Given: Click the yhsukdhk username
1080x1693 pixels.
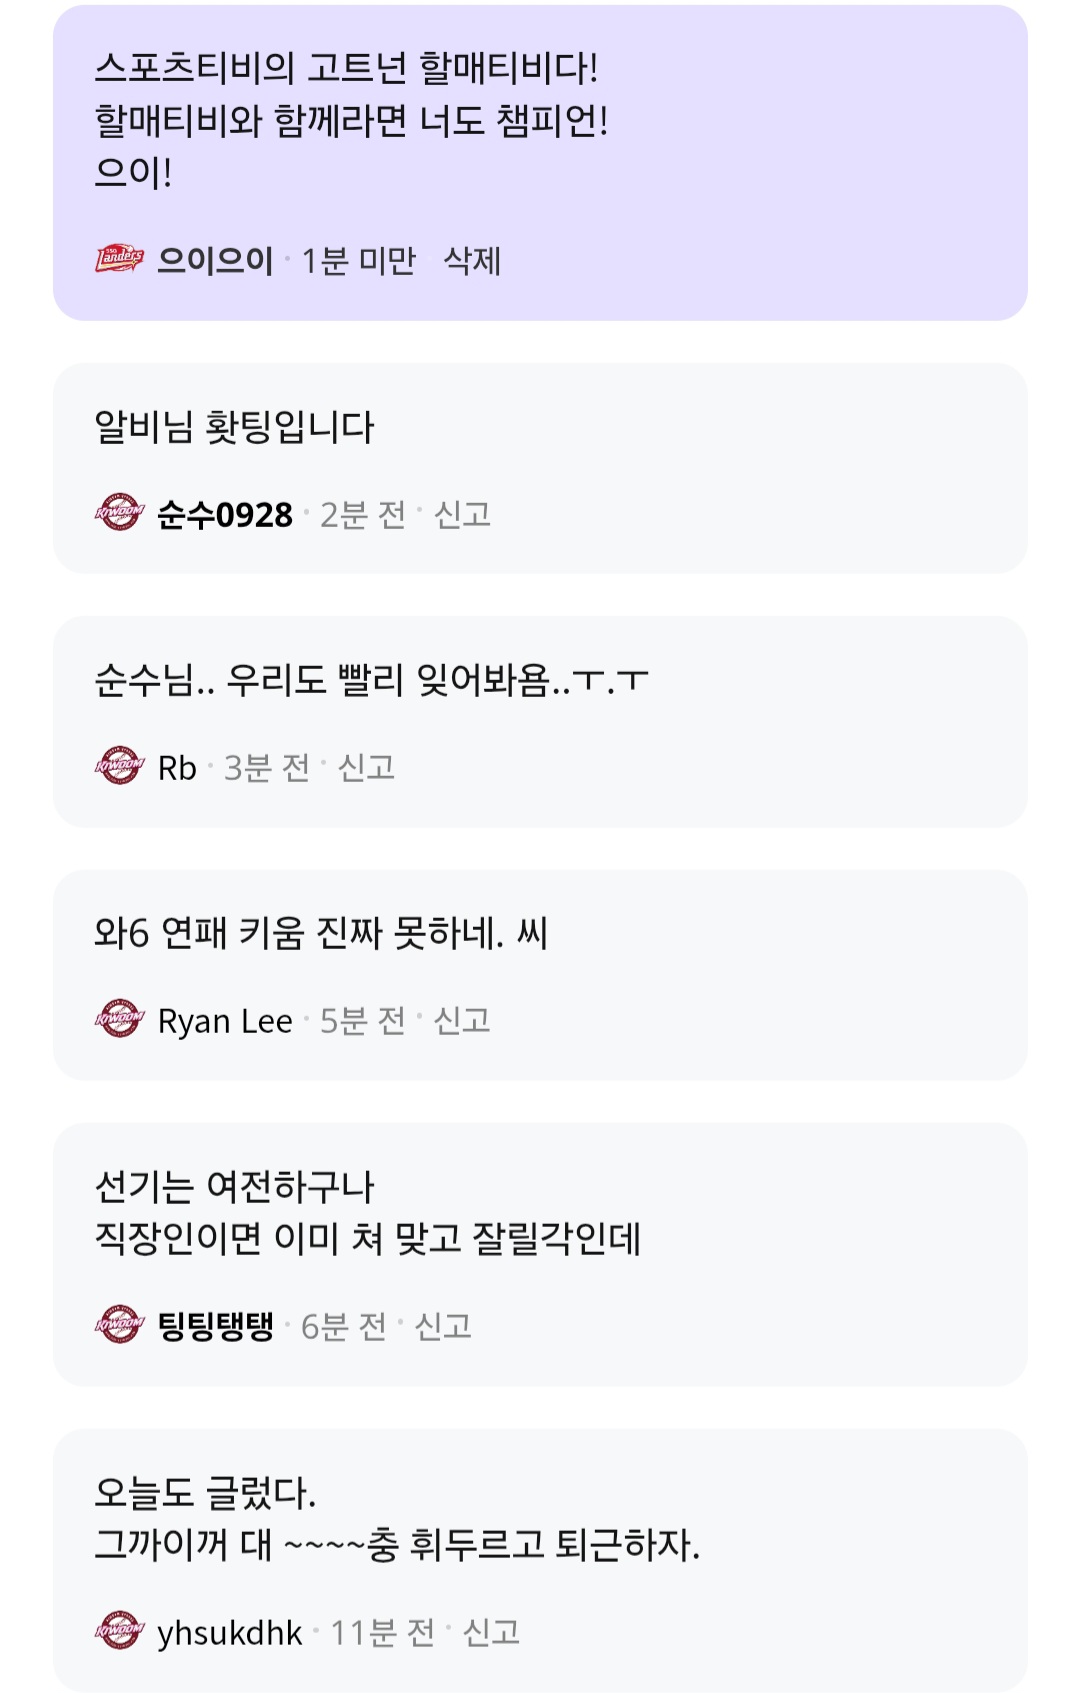Looking at the screenshot, I should click(229, 1632).
